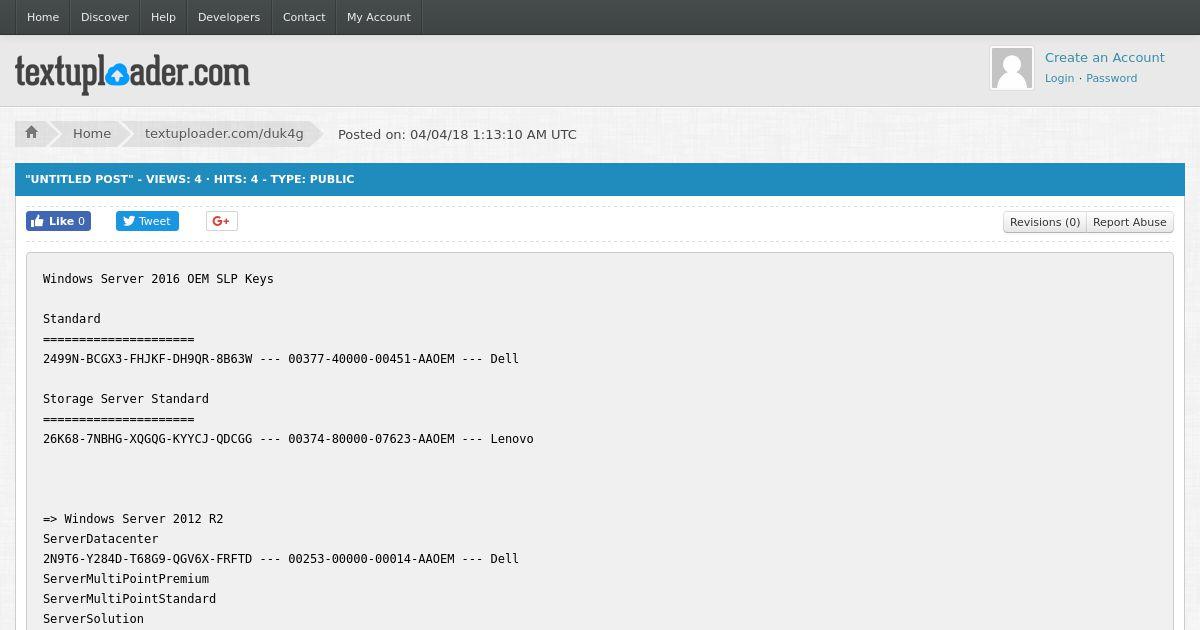Open the Home menu item

coord(43,17)
